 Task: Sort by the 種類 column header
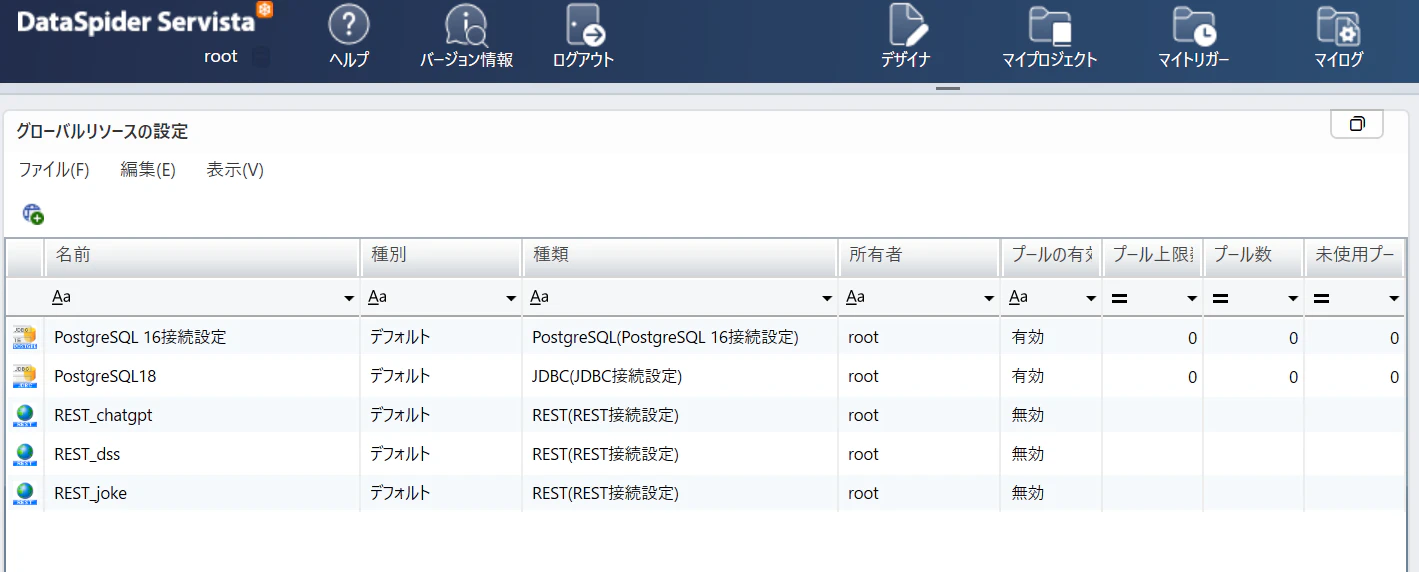680,256
